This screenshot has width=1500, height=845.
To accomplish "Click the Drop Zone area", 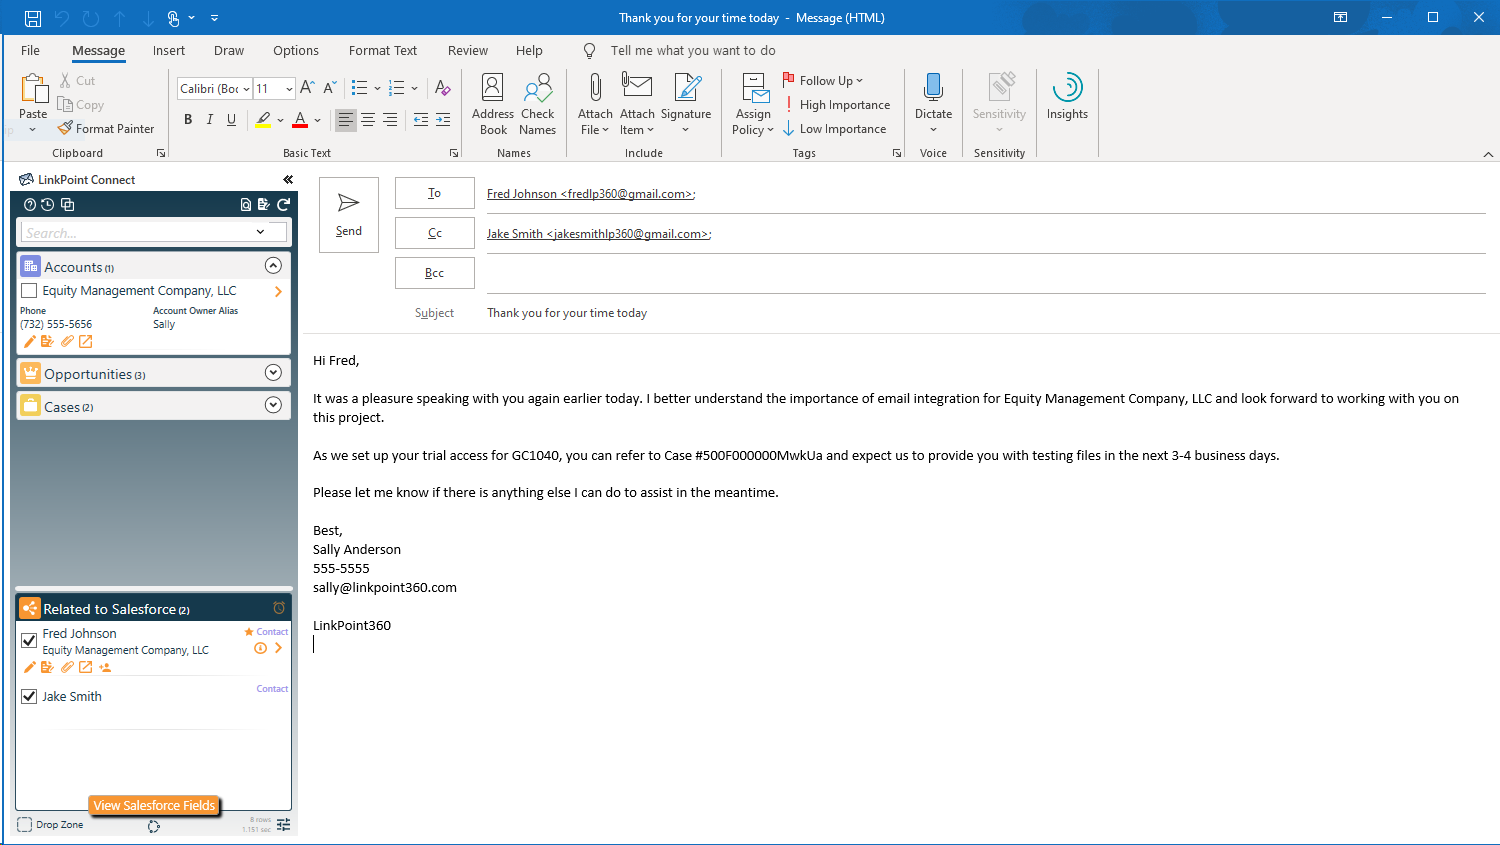I will coord(50,825).
